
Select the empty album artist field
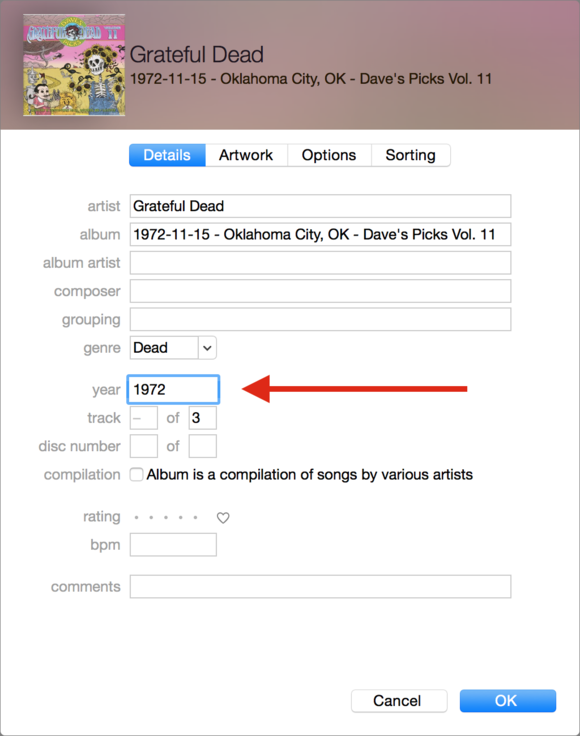point(321,263)
